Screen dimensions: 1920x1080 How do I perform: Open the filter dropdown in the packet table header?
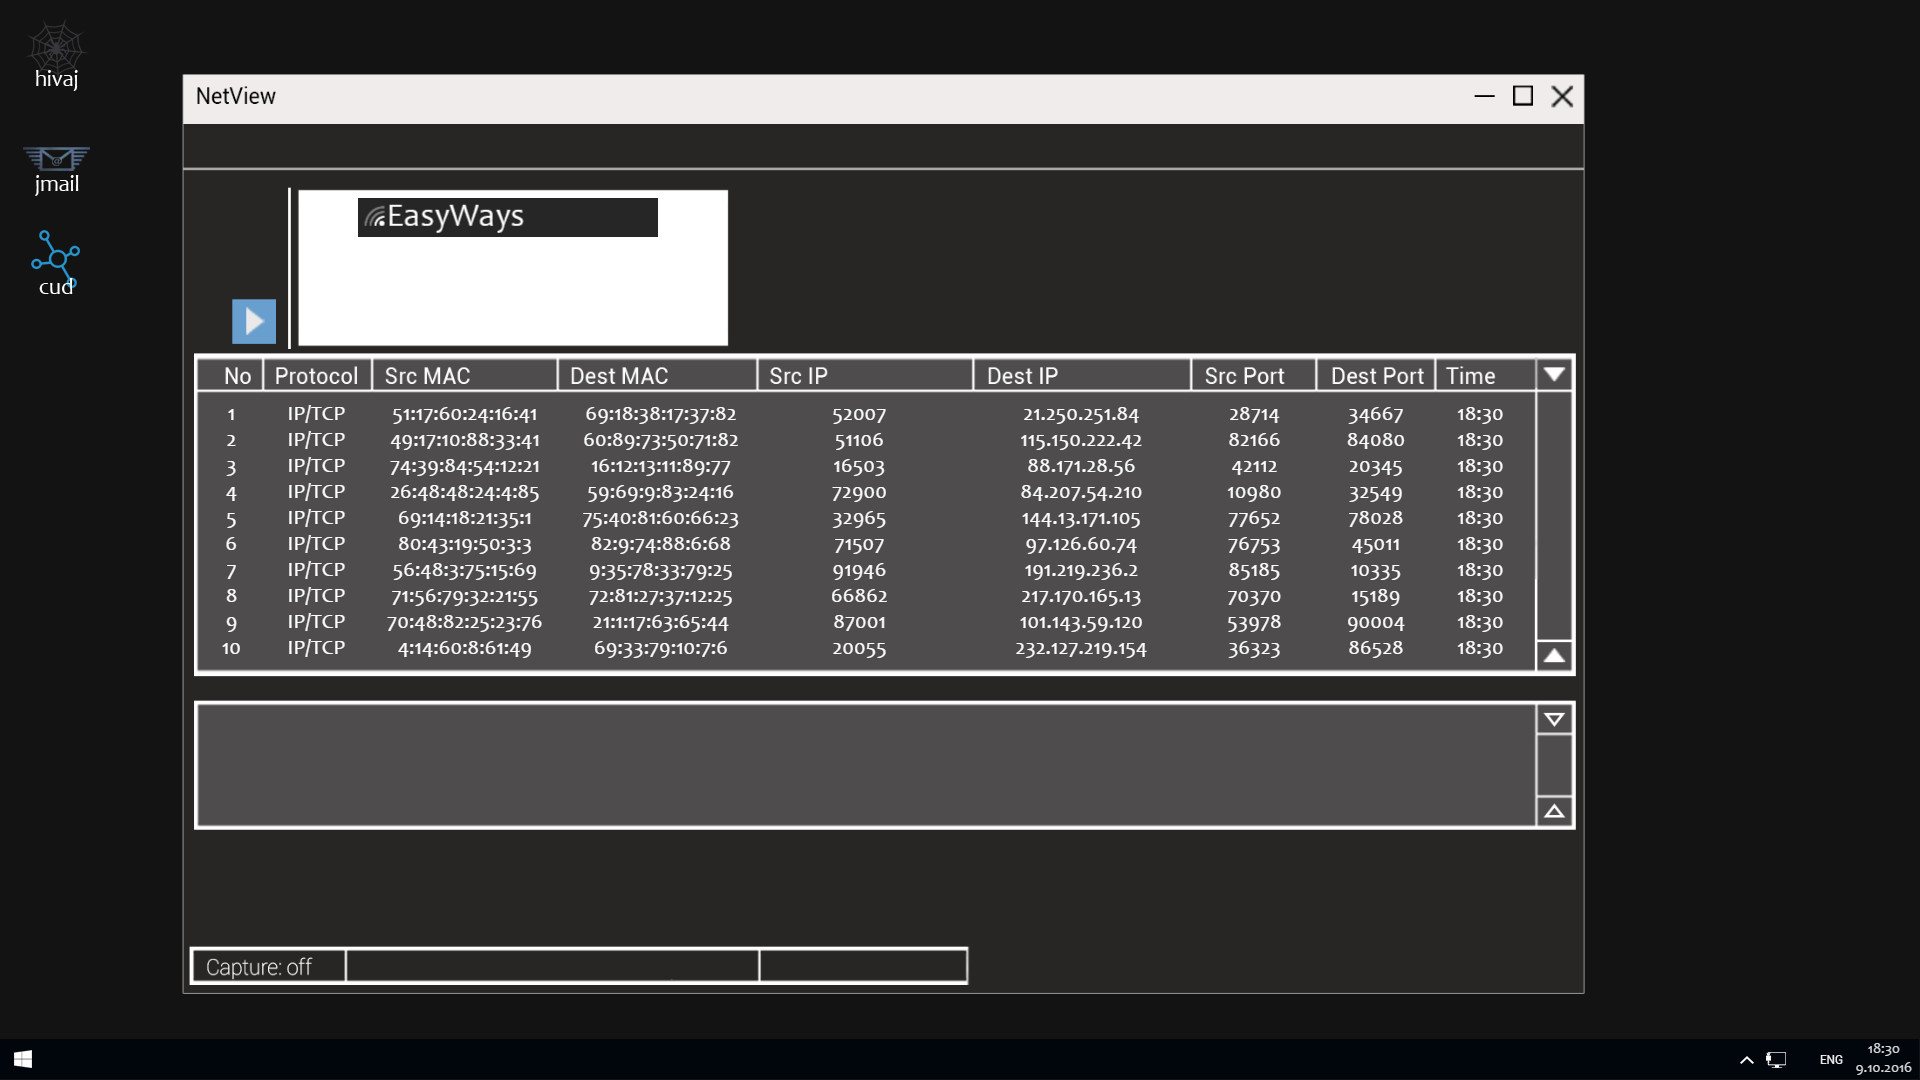pos(1553,374)
